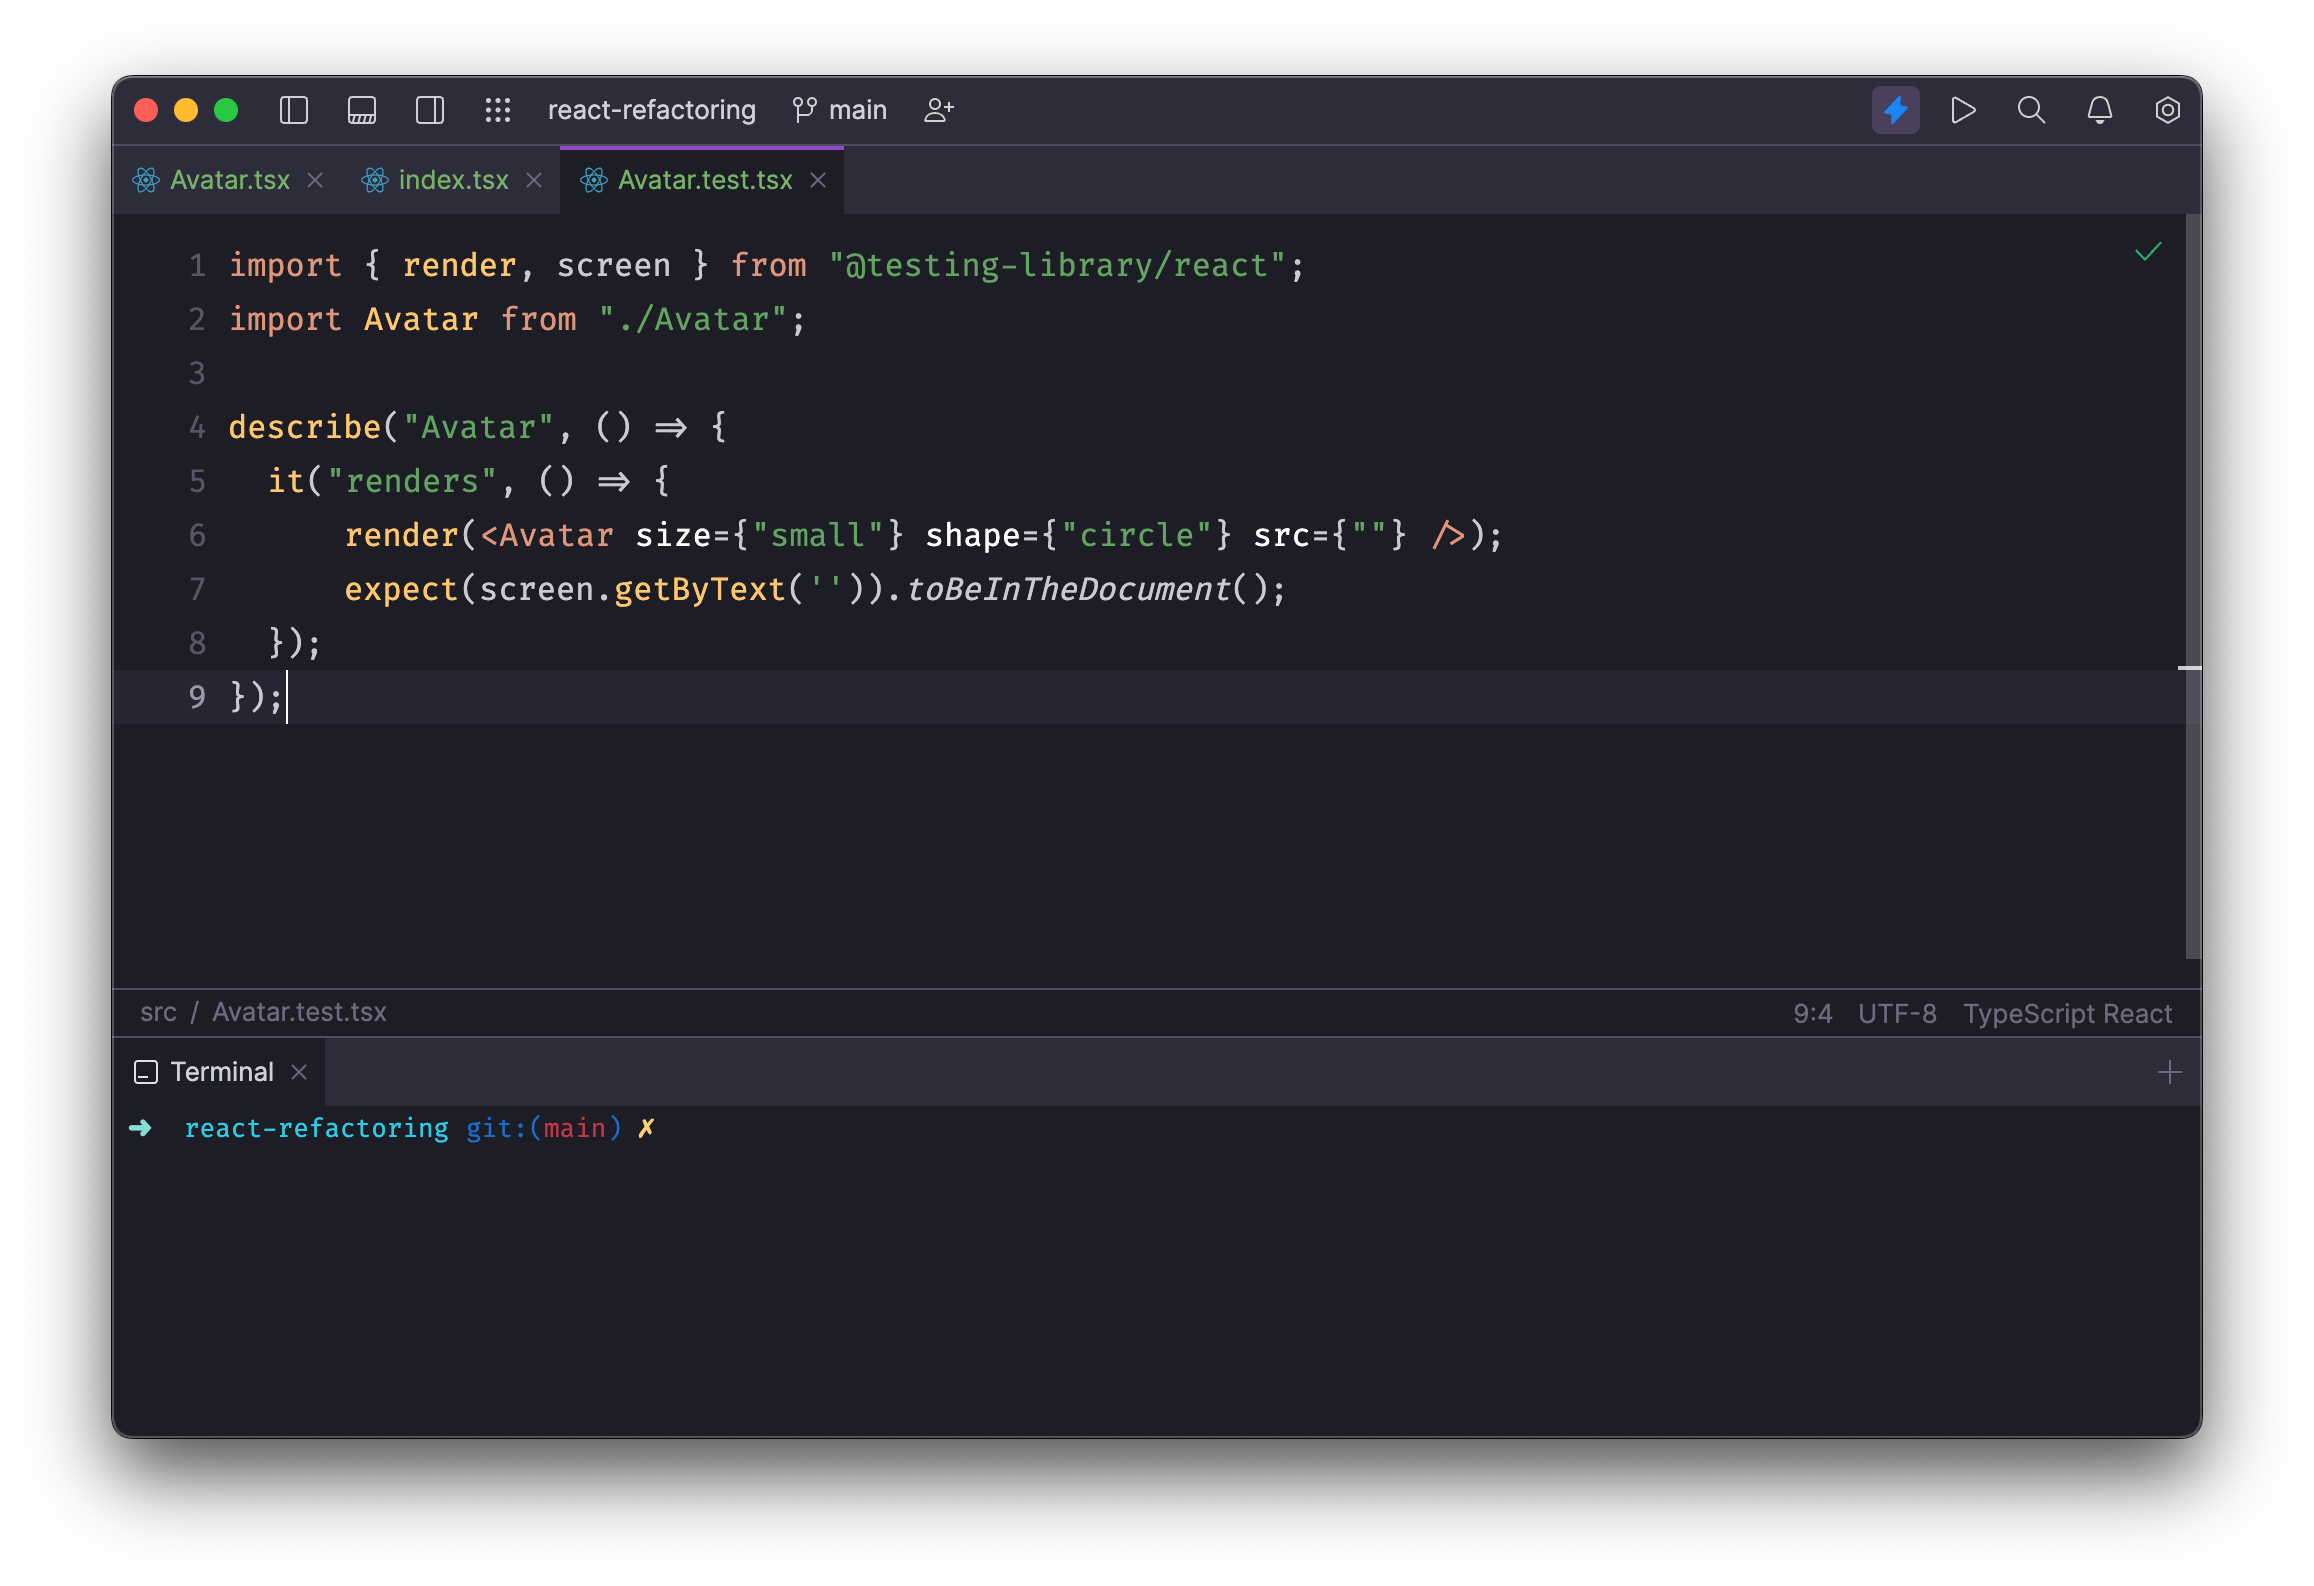Toggle the bottom panel visibility
The image size is (2314, 1586).
361,110
